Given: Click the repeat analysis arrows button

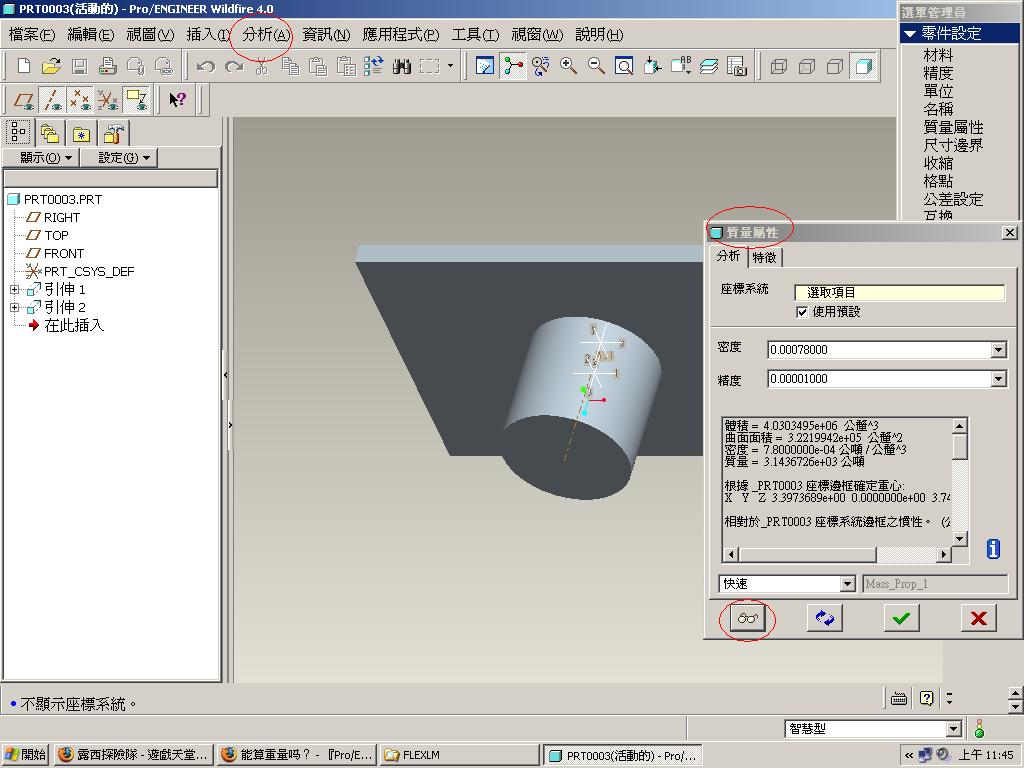Looking at the screenshot, I should [x=824, y=618].
